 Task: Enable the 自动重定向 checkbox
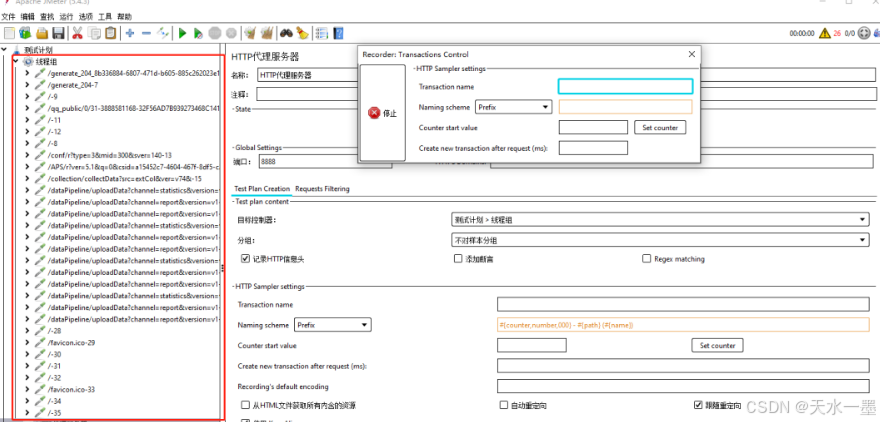[503, 405]
